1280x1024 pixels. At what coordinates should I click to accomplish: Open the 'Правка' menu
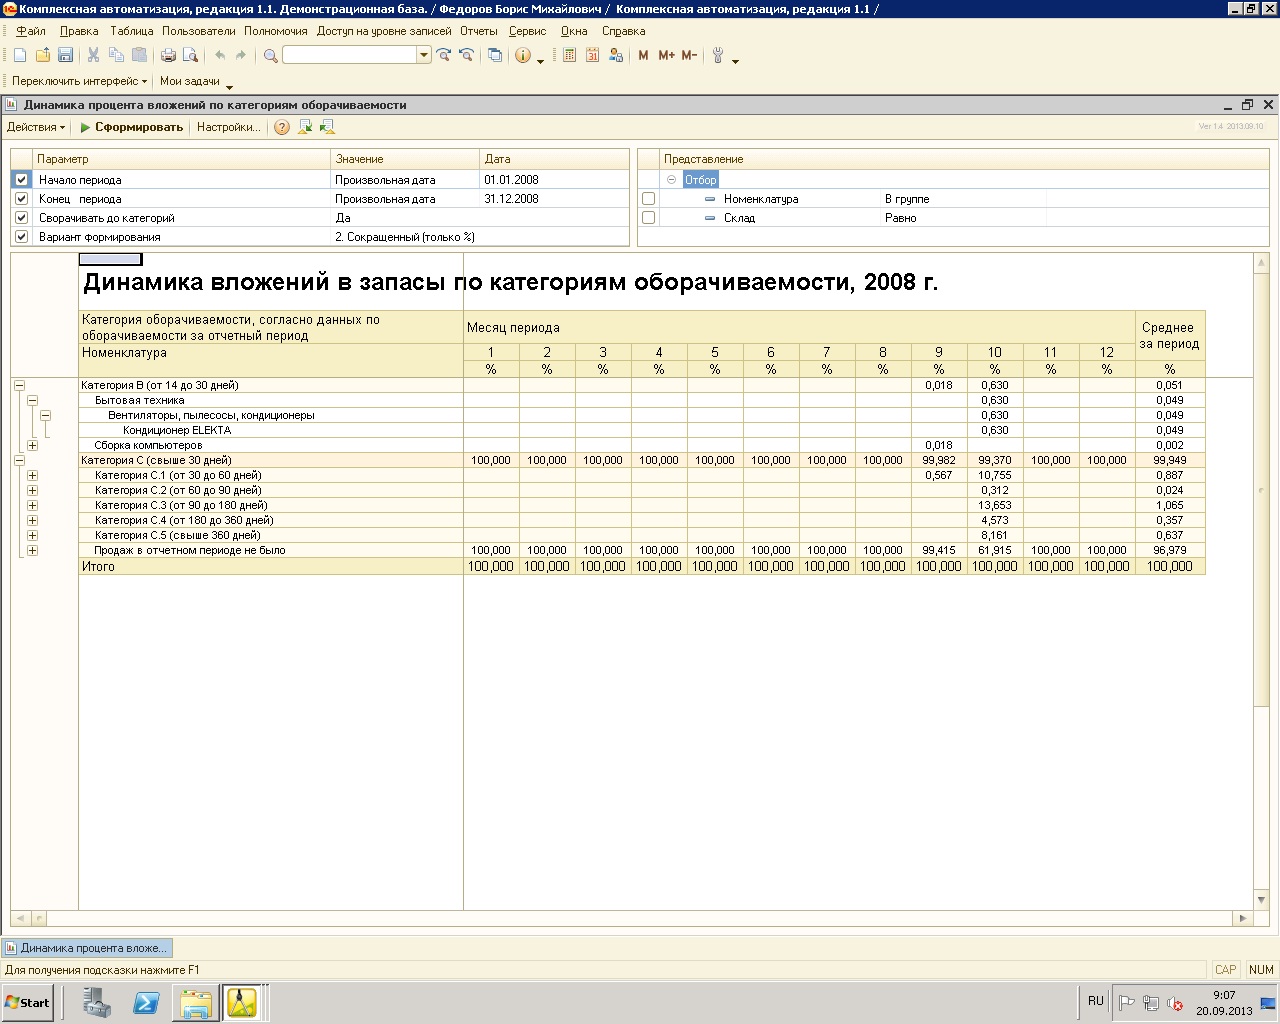click(79, 31)
